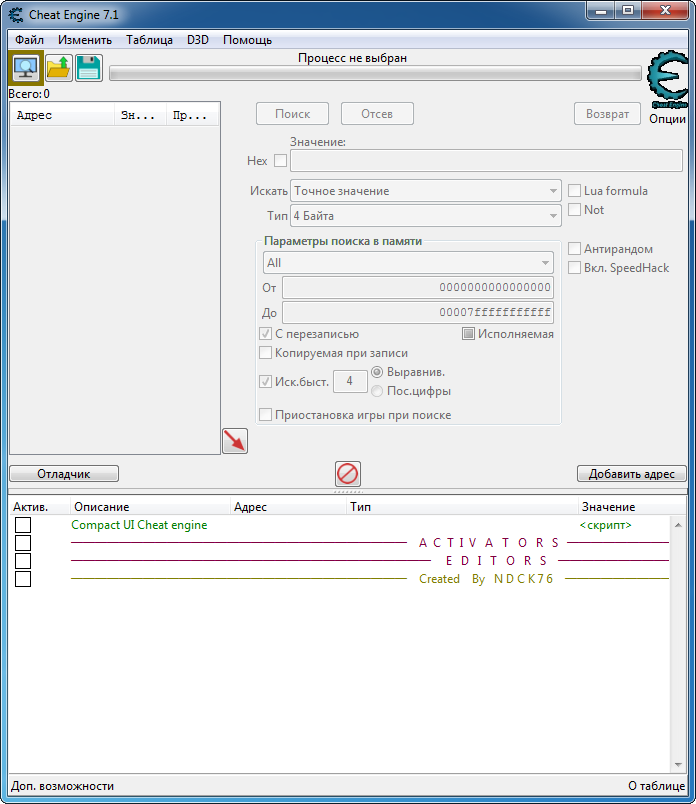Image resolution: width=696 pixels, height=804 pixels.
Task: Click the Адрес column header in results list
Action: tap(63, 115)
